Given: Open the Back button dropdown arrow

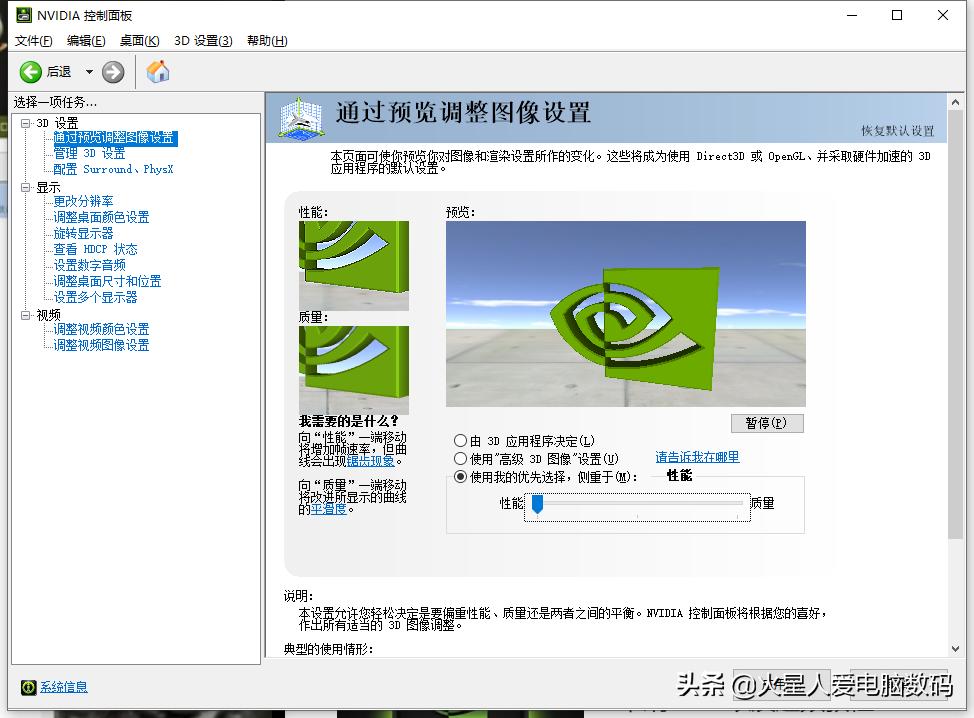Looking at the screenshot, I should [x=87, y=71].
